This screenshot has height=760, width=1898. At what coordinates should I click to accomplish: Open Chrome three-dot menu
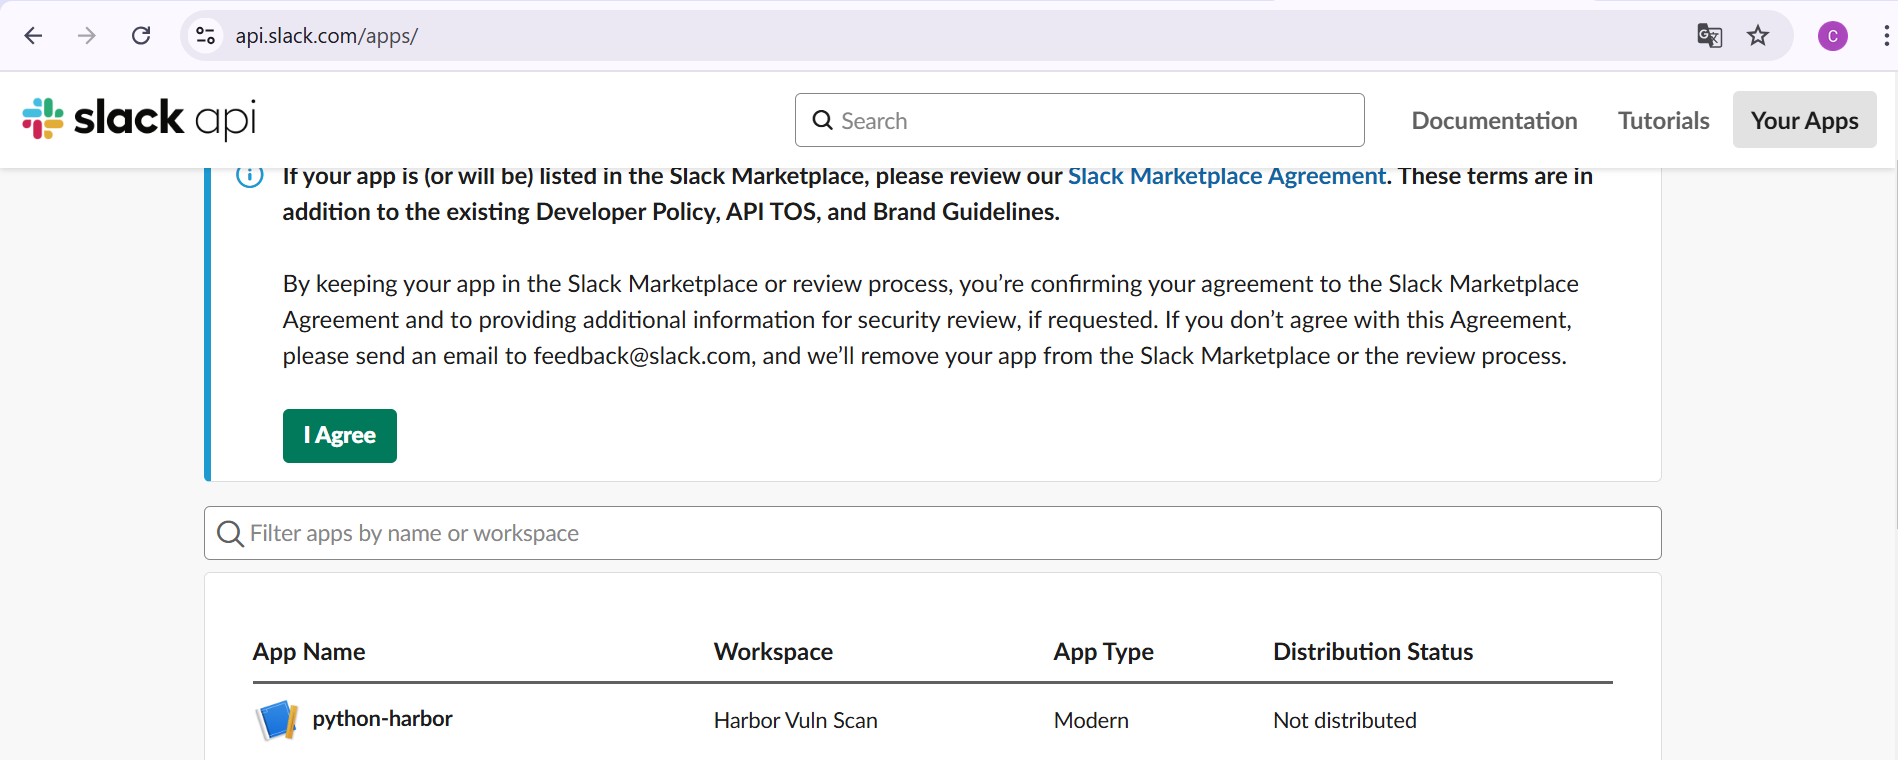(x=1886, y=36)
